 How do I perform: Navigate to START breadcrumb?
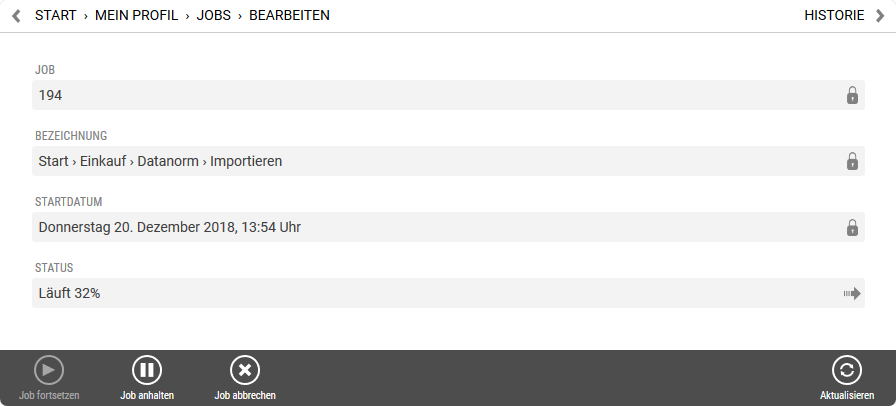[56, 16]
